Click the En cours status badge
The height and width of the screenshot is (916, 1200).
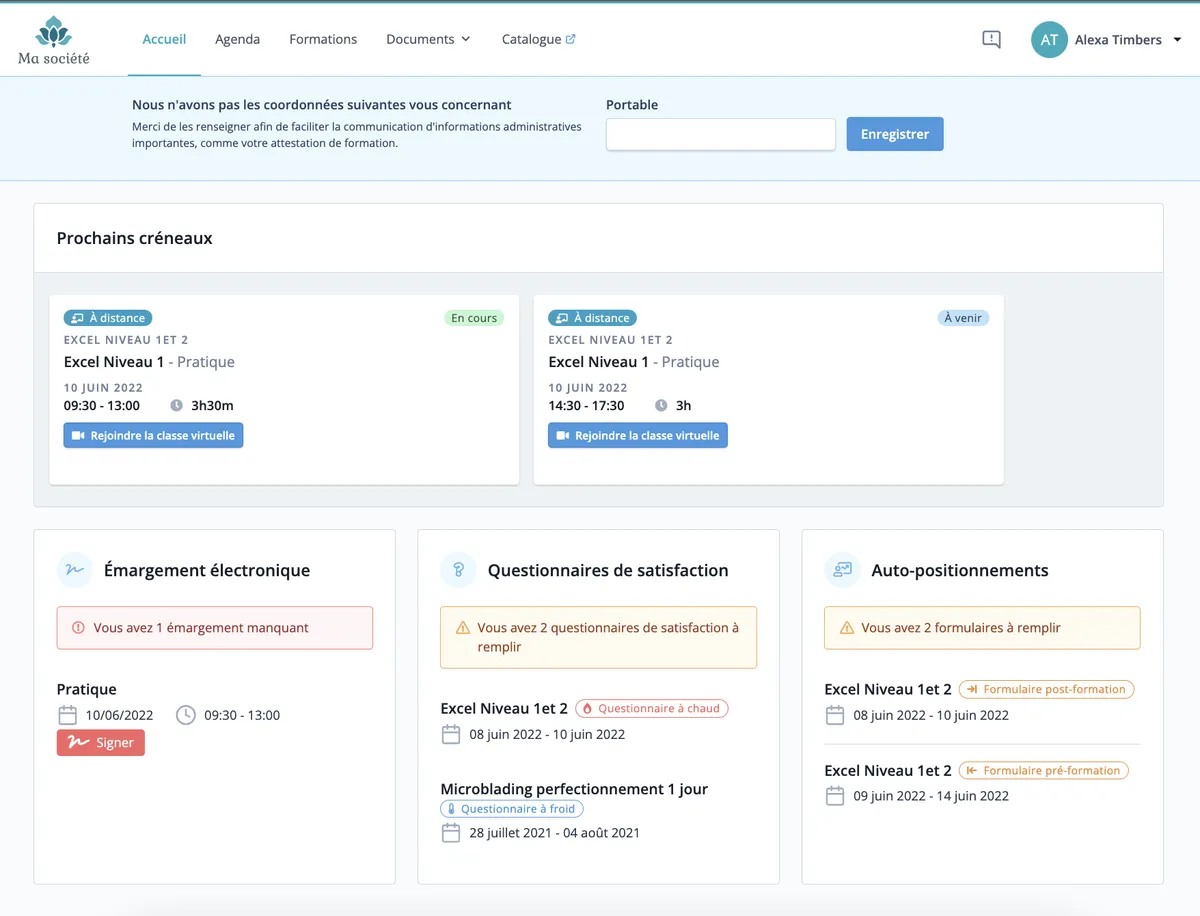coord(474,318)
